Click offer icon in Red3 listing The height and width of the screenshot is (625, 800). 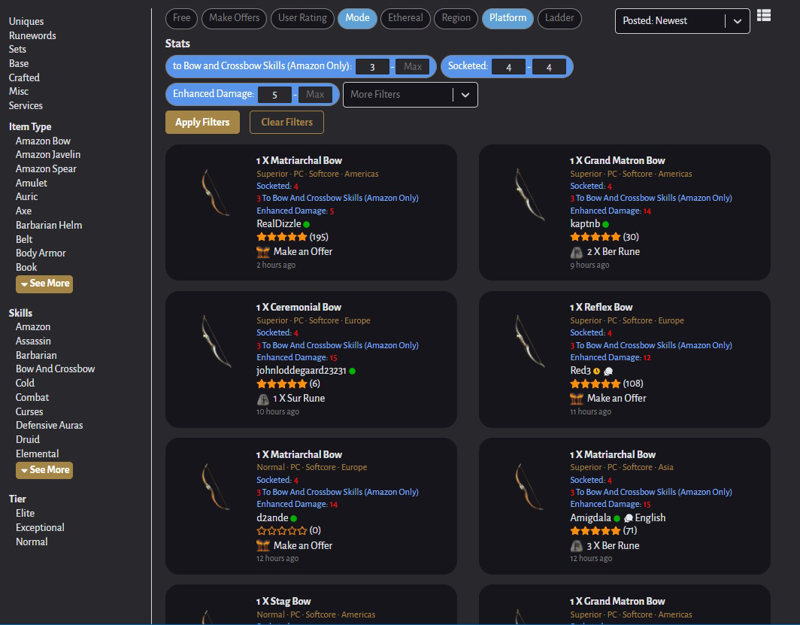[x=577, y=399]
